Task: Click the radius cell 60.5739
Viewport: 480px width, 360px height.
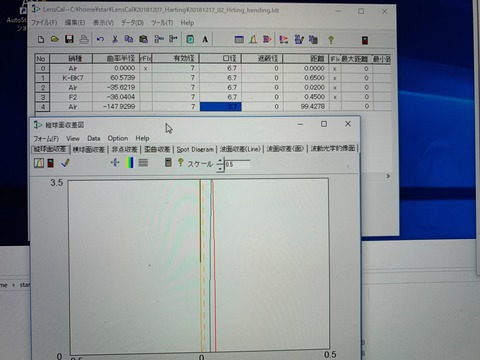Action: click(116, 78)
